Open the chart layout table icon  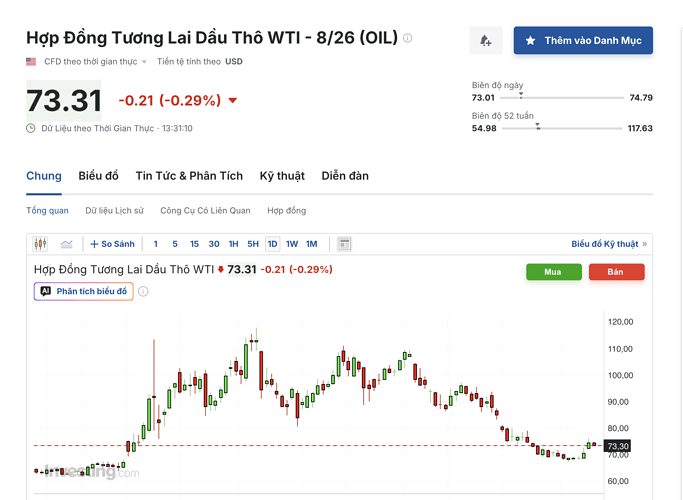344,244
